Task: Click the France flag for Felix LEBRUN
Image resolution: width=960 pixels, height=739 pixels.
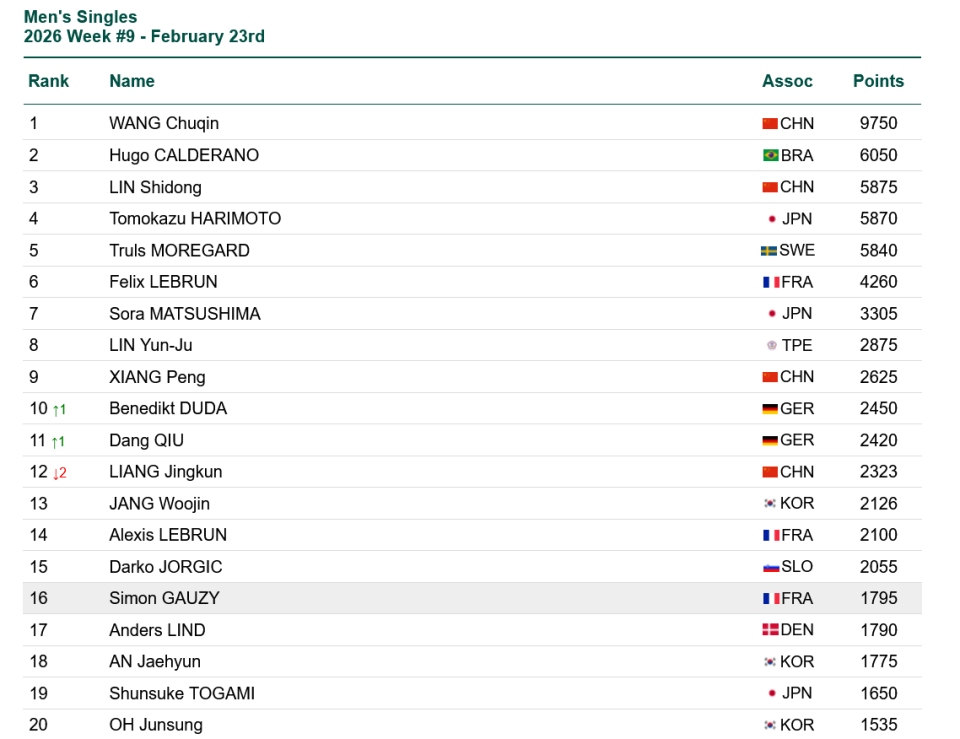Action: click(x=771, y=283)
